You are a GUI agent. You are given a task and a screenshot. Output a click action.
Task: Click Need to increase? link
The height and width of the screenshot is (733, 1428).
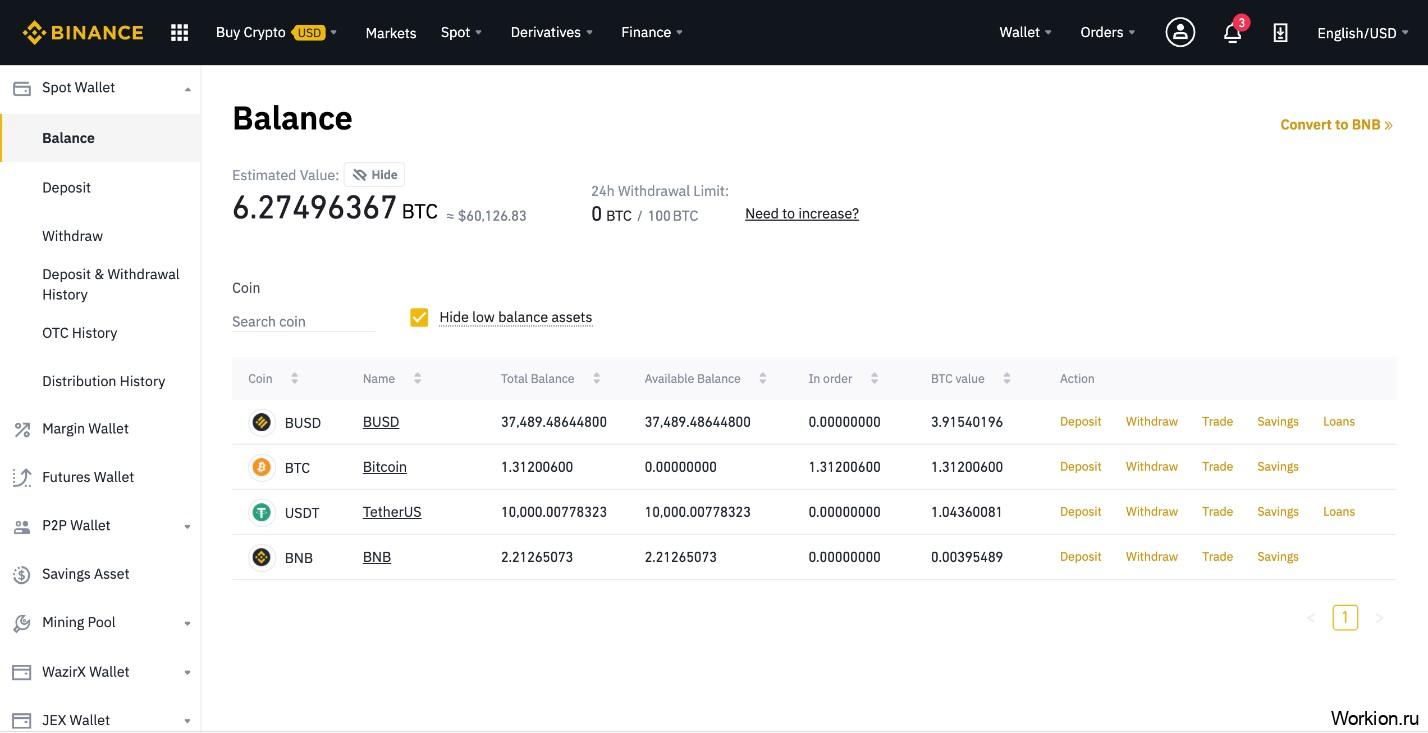[802, 213]
